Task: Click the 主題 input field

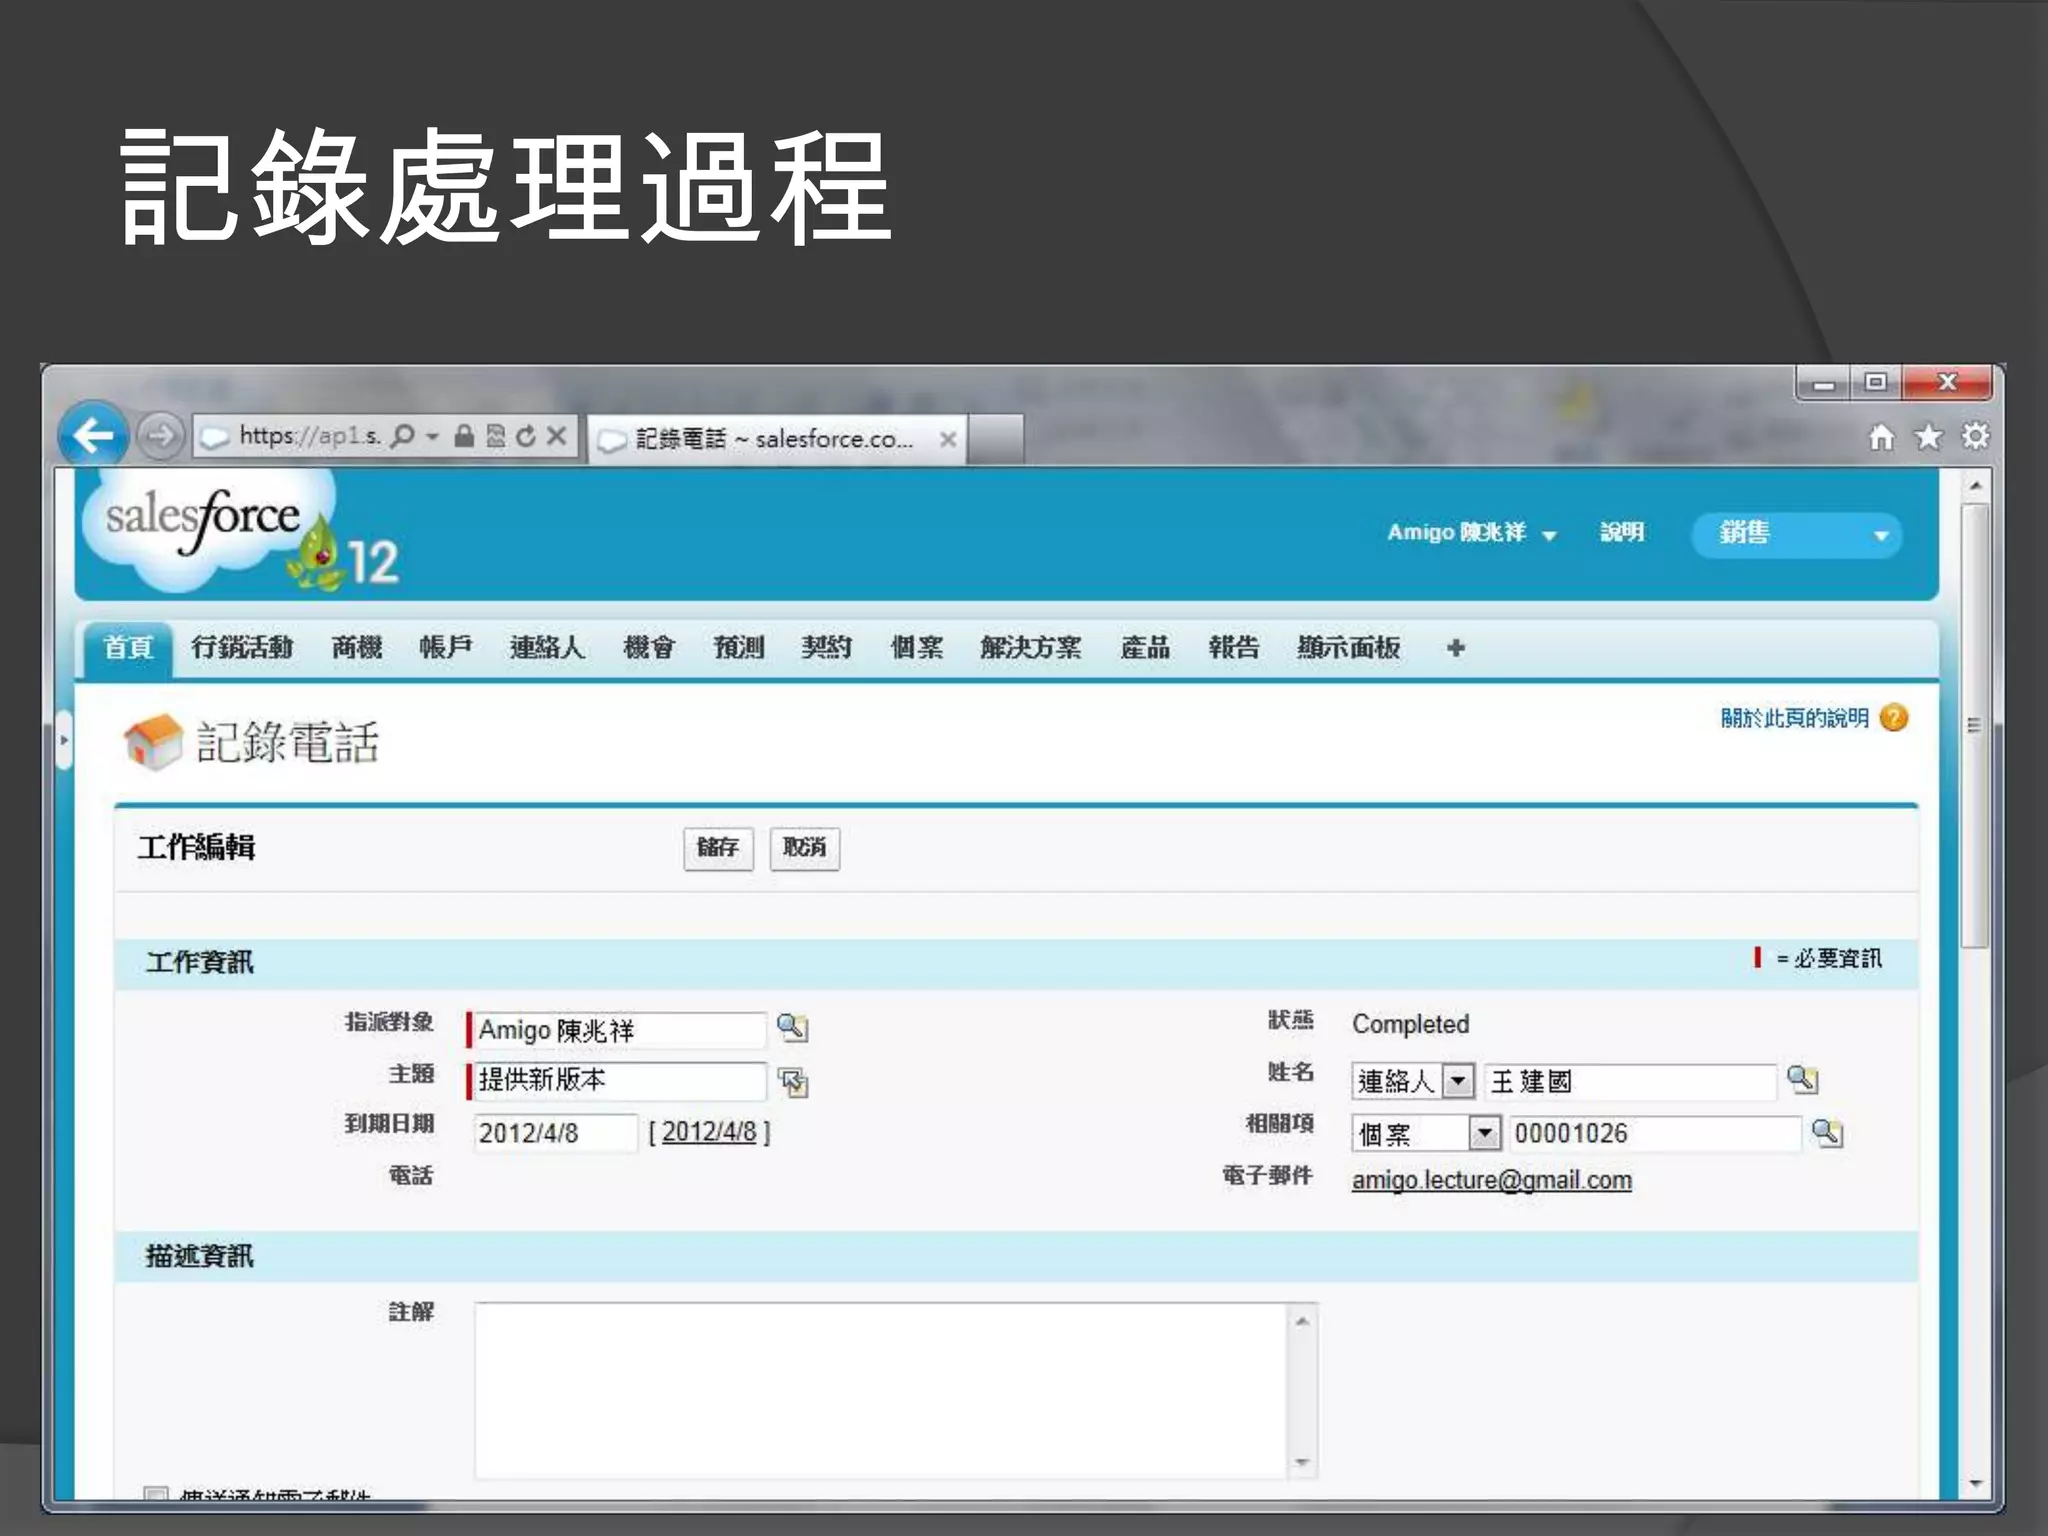Action: (620, 1081)
